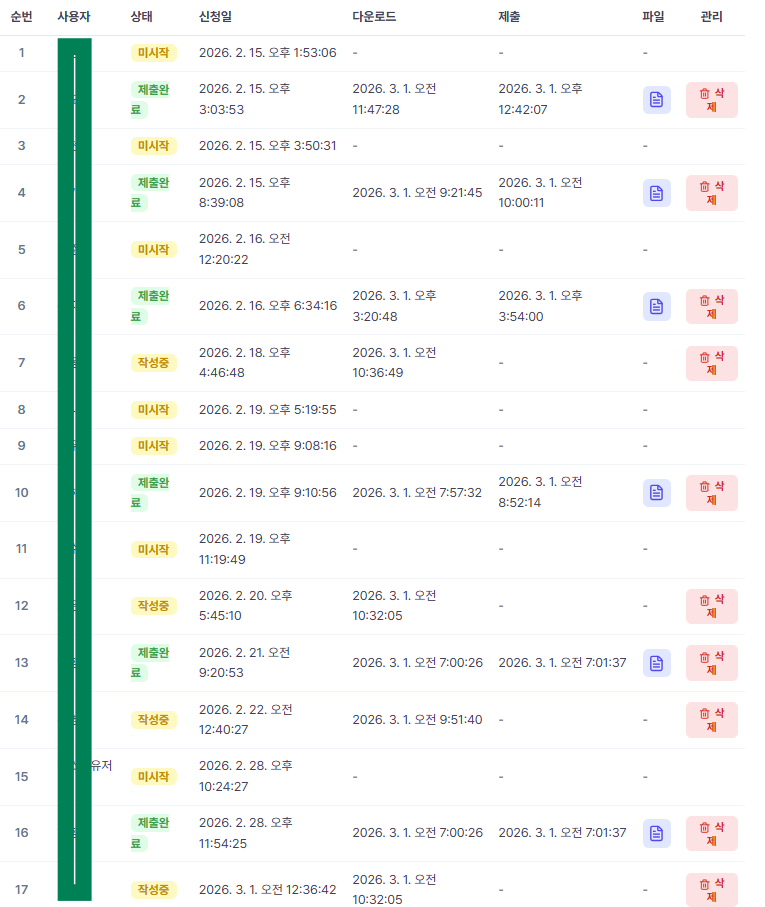This screenshot has width=765, height=907.
Task: Click the 삭제 delete button in row 2
Action: click(711, 100)
